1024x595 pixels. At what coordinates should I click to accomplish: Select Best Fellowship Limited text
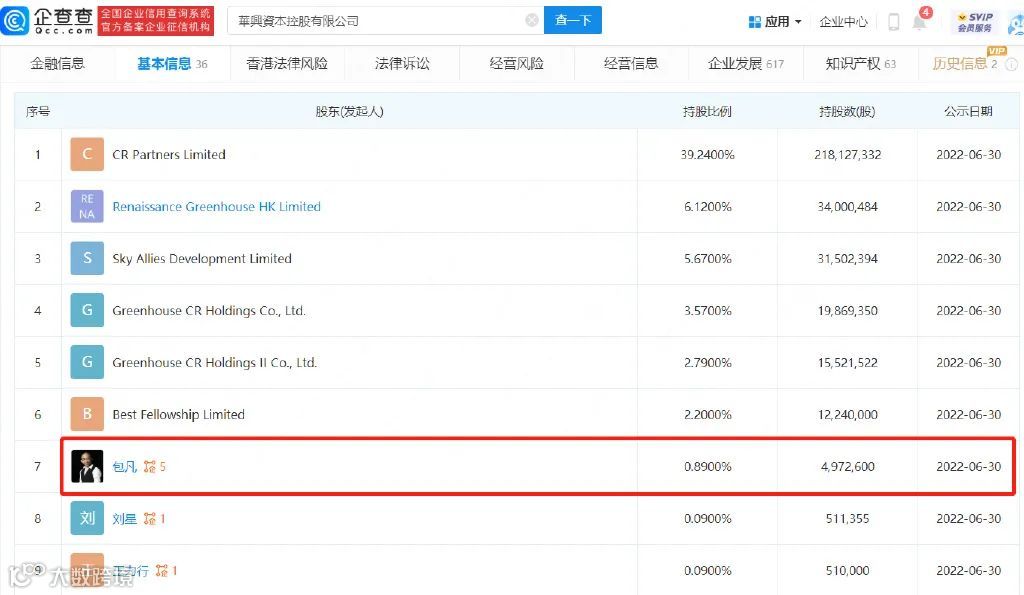(x=178, y=415)
